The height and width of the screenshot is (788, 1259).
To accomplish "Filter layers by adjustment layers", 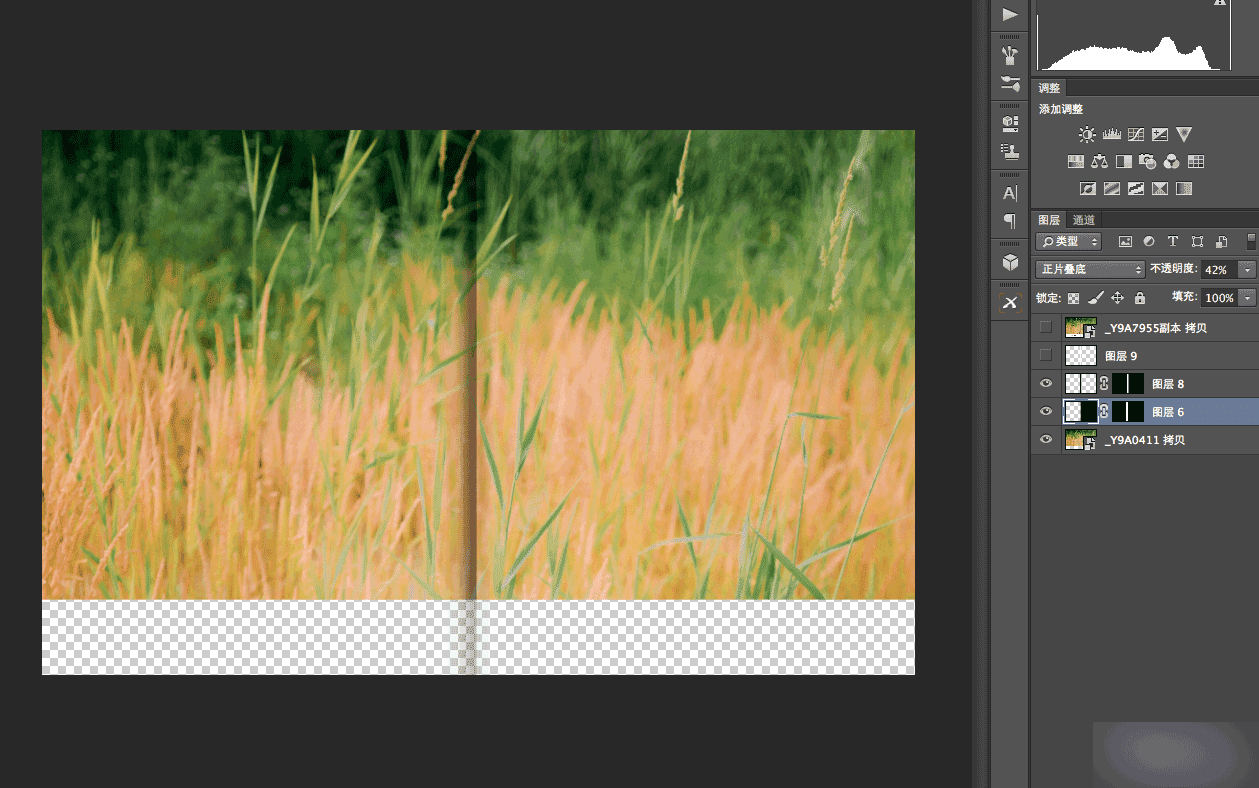I will [1149, 242].
